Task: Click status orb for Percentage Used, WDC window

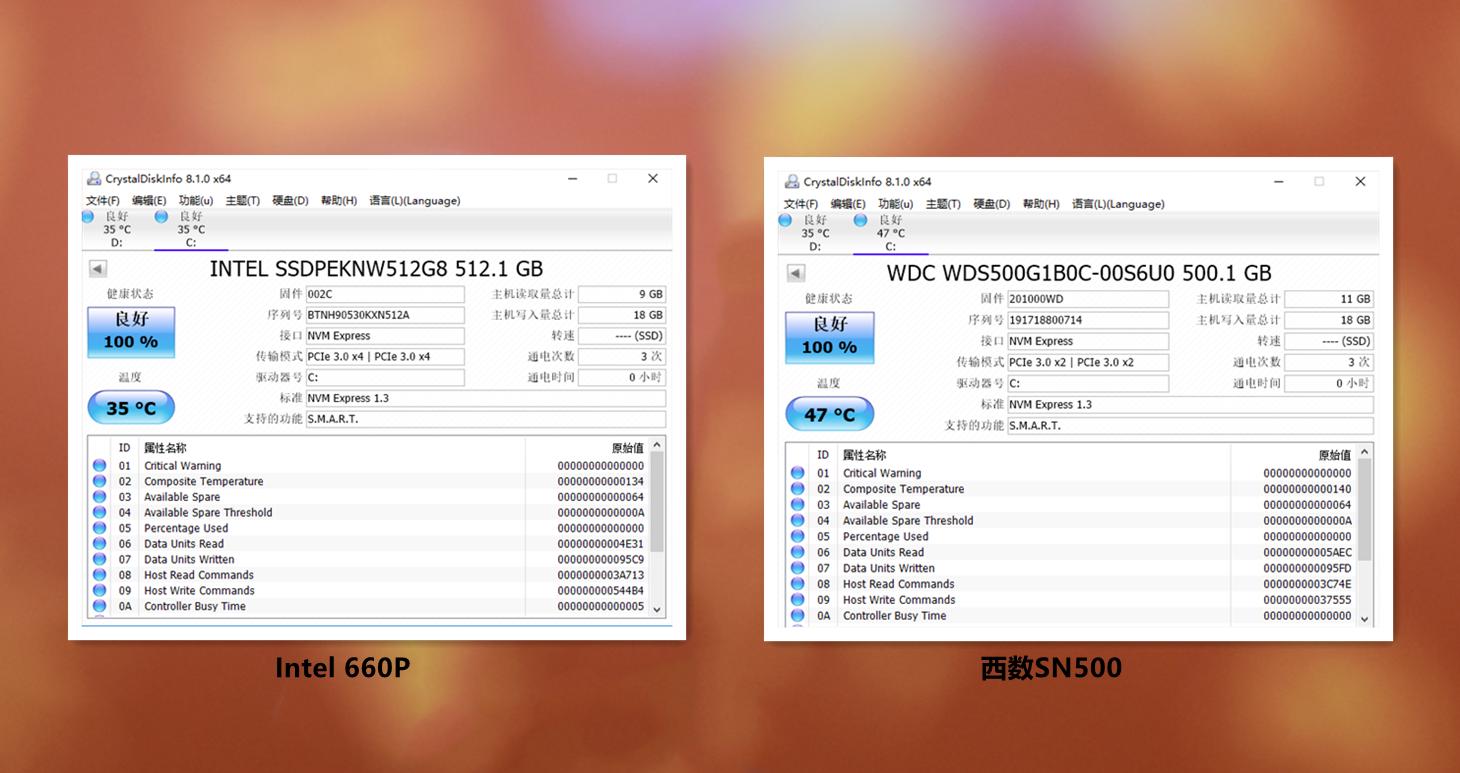Action: point(797,536)
